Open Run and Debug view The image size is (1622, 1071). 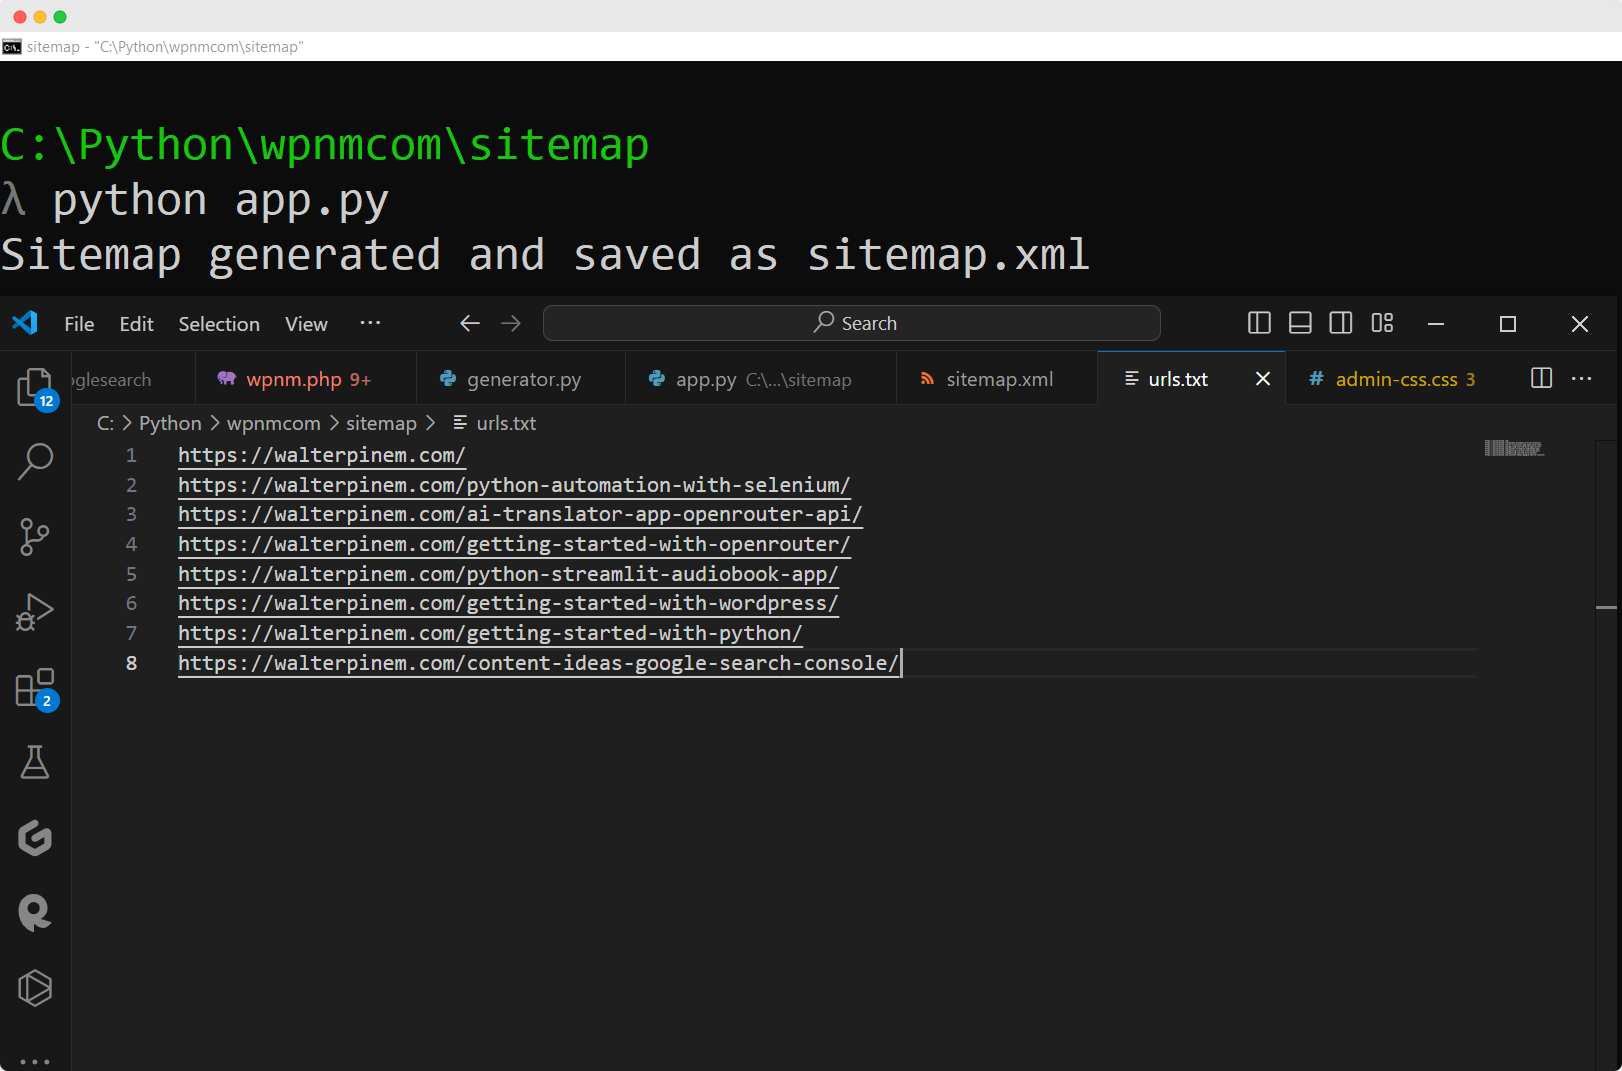(x=36, y=612)
